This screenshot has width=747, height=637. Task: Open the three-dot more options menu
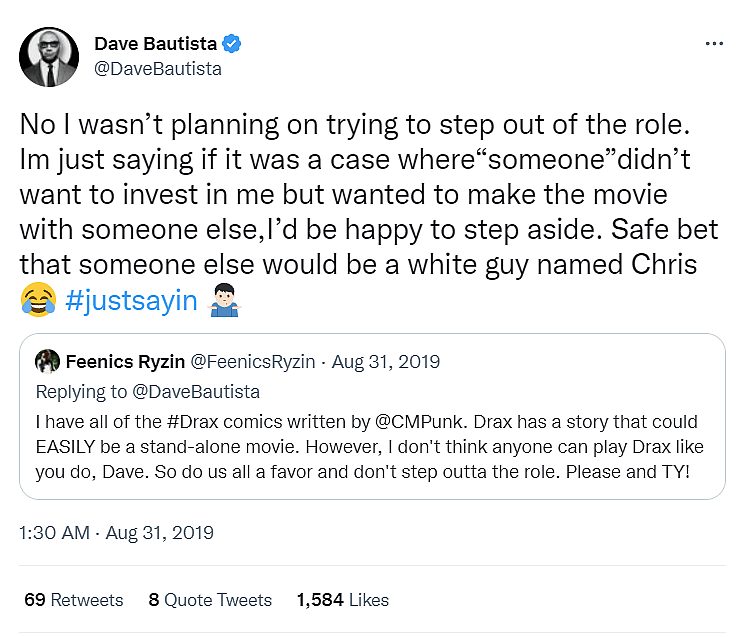pyautogui.click(x=714, y=44)
